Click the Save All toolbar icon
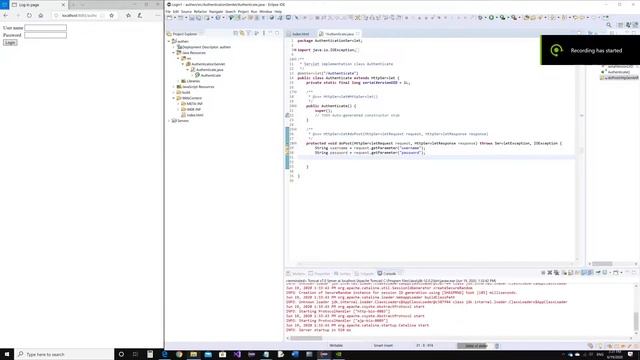Image resolution: width=640 pixels, height=360 pixels. click(x=198, y=18)
